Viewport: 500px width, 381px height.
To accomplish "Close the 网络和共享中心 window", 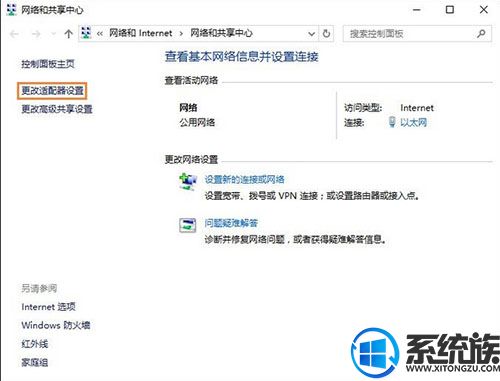I will click(484, 9).
